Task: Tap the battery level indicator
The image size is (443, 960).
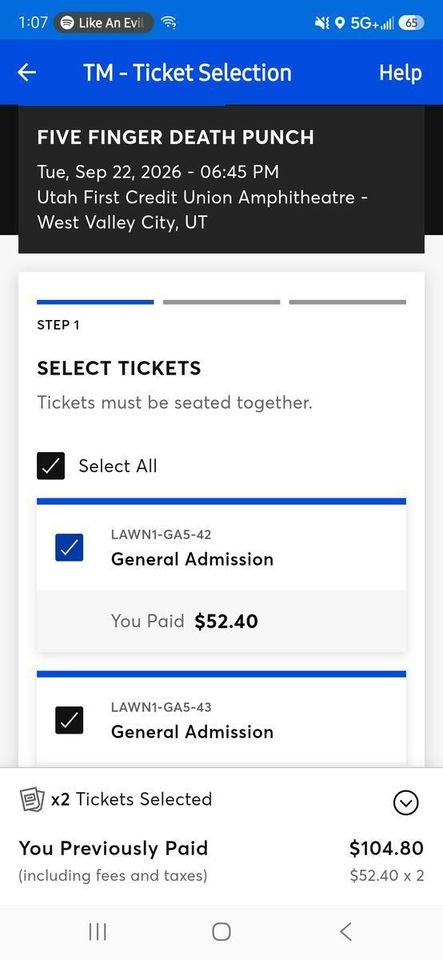Action: (411, 23)
